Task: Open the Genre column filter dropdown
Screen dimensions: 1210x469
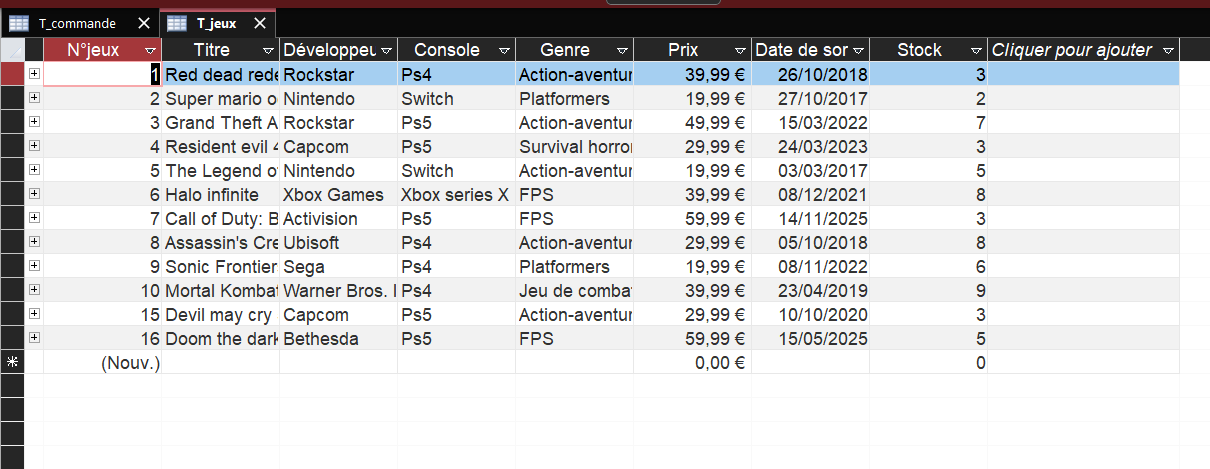Action: click(622, 50)
